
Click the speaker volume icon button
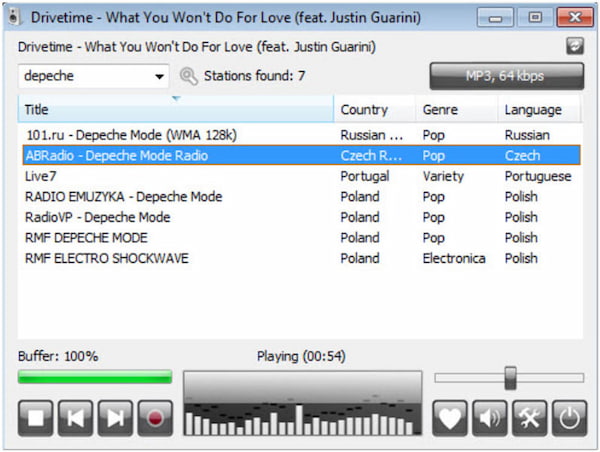pyautogui.click(x=489, y=418)
